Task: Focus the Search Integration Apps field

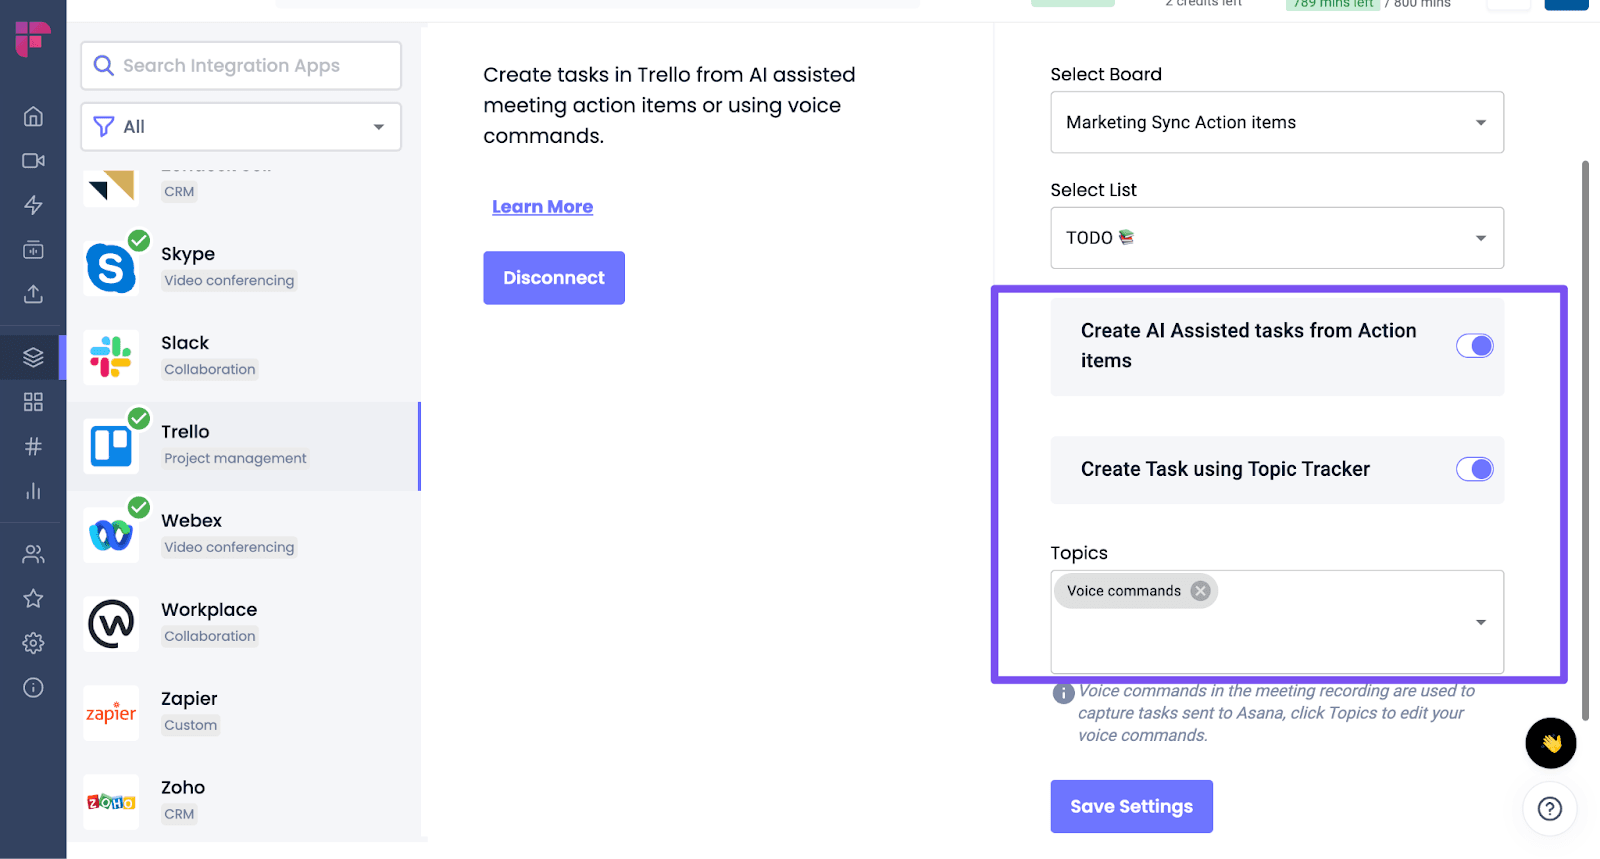Action: (241, 66)
